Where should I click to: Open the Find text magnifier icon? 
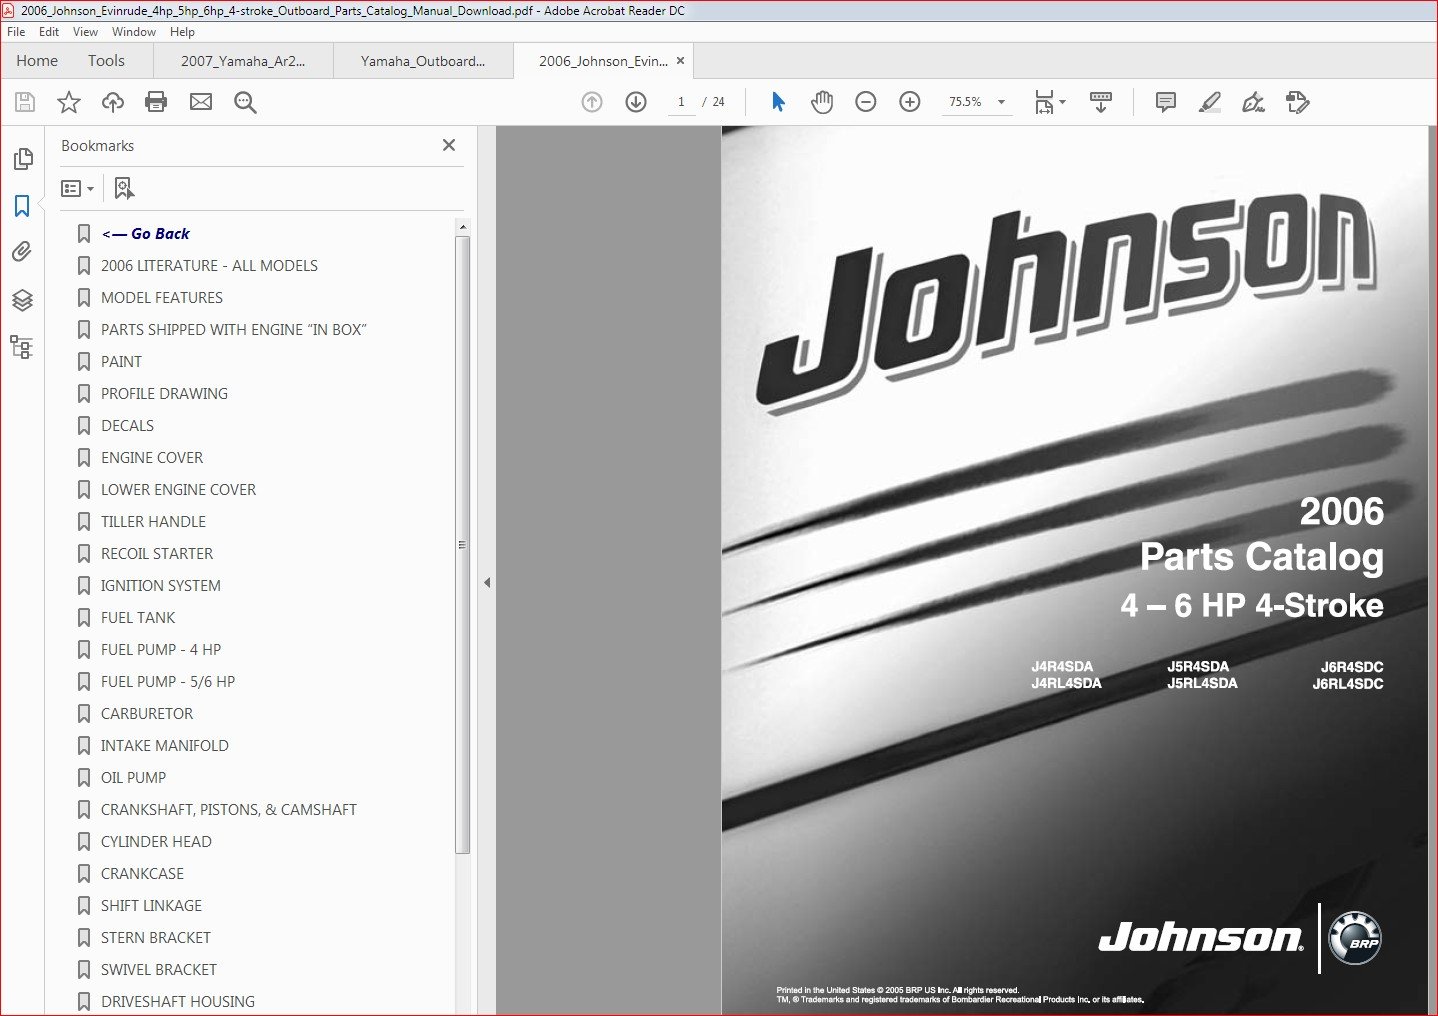pyautogui.click(x=245, y=102)
